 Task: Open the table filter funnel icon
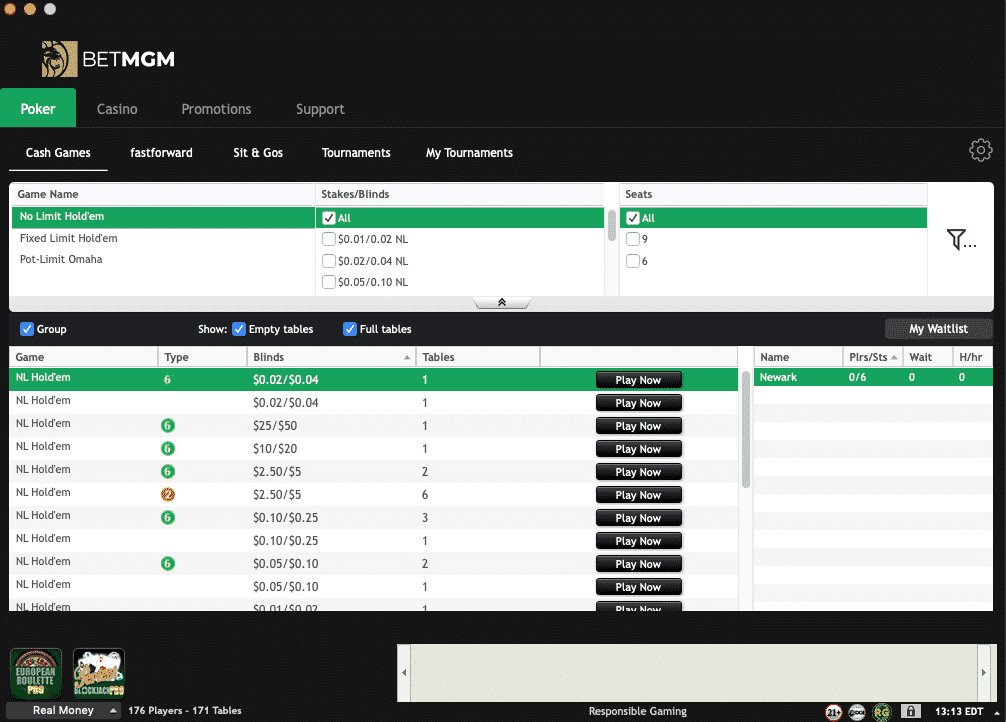coord(960,239)
